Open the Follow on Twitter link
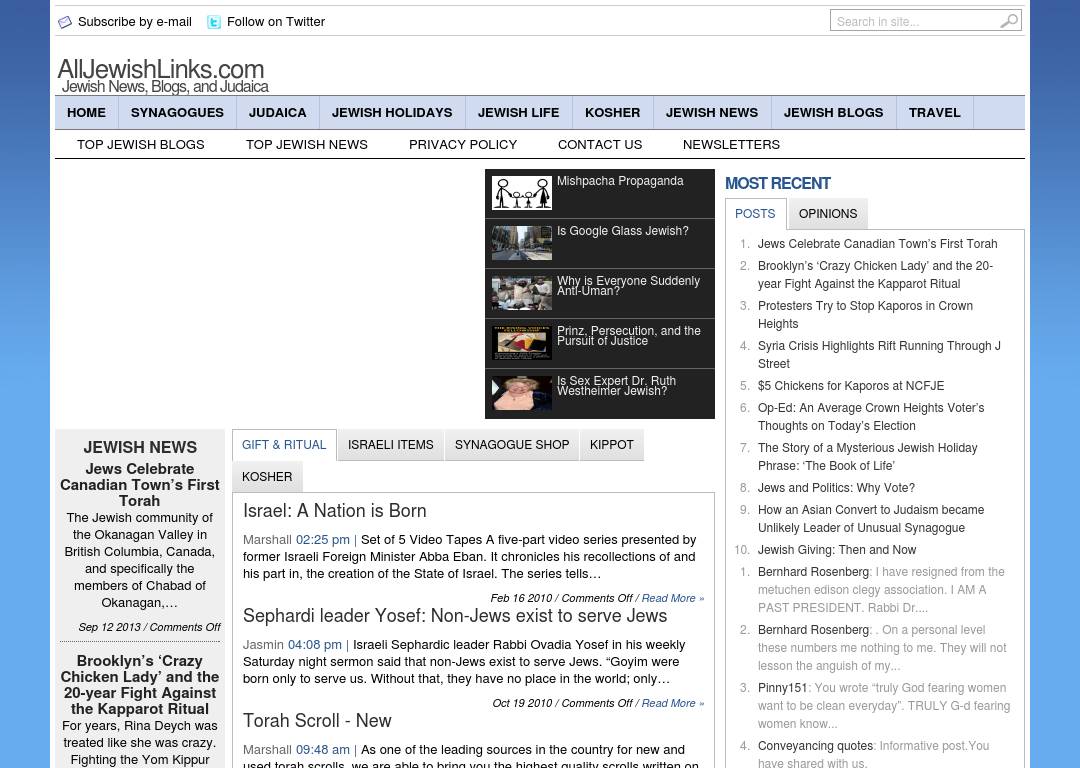The width and height of the screenshot is (1080, 768). click(276, 22)
